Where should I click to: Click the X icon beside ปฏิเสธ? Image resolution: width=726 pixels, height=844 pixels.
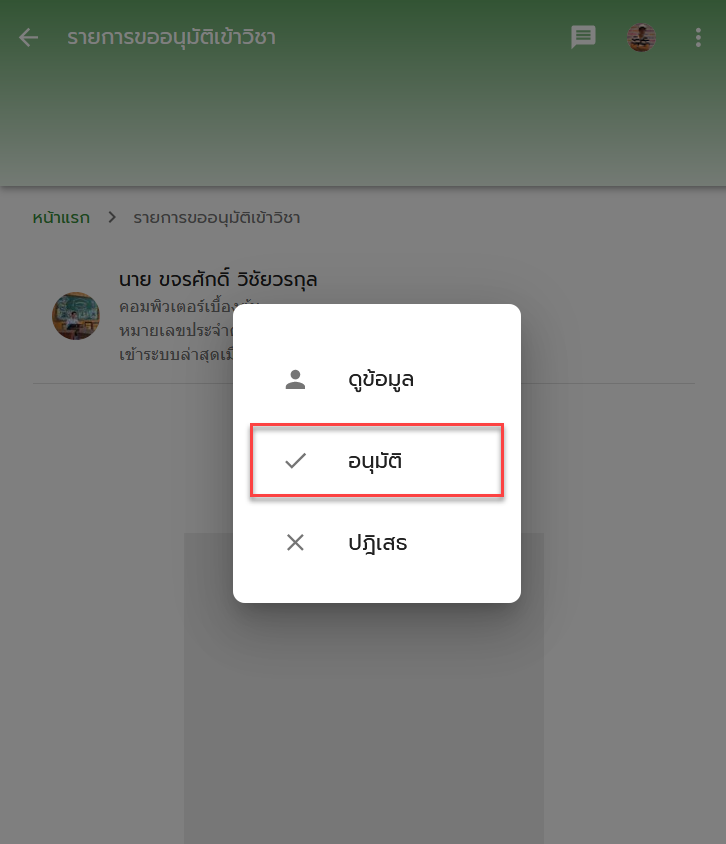click(x=295, y=543)
